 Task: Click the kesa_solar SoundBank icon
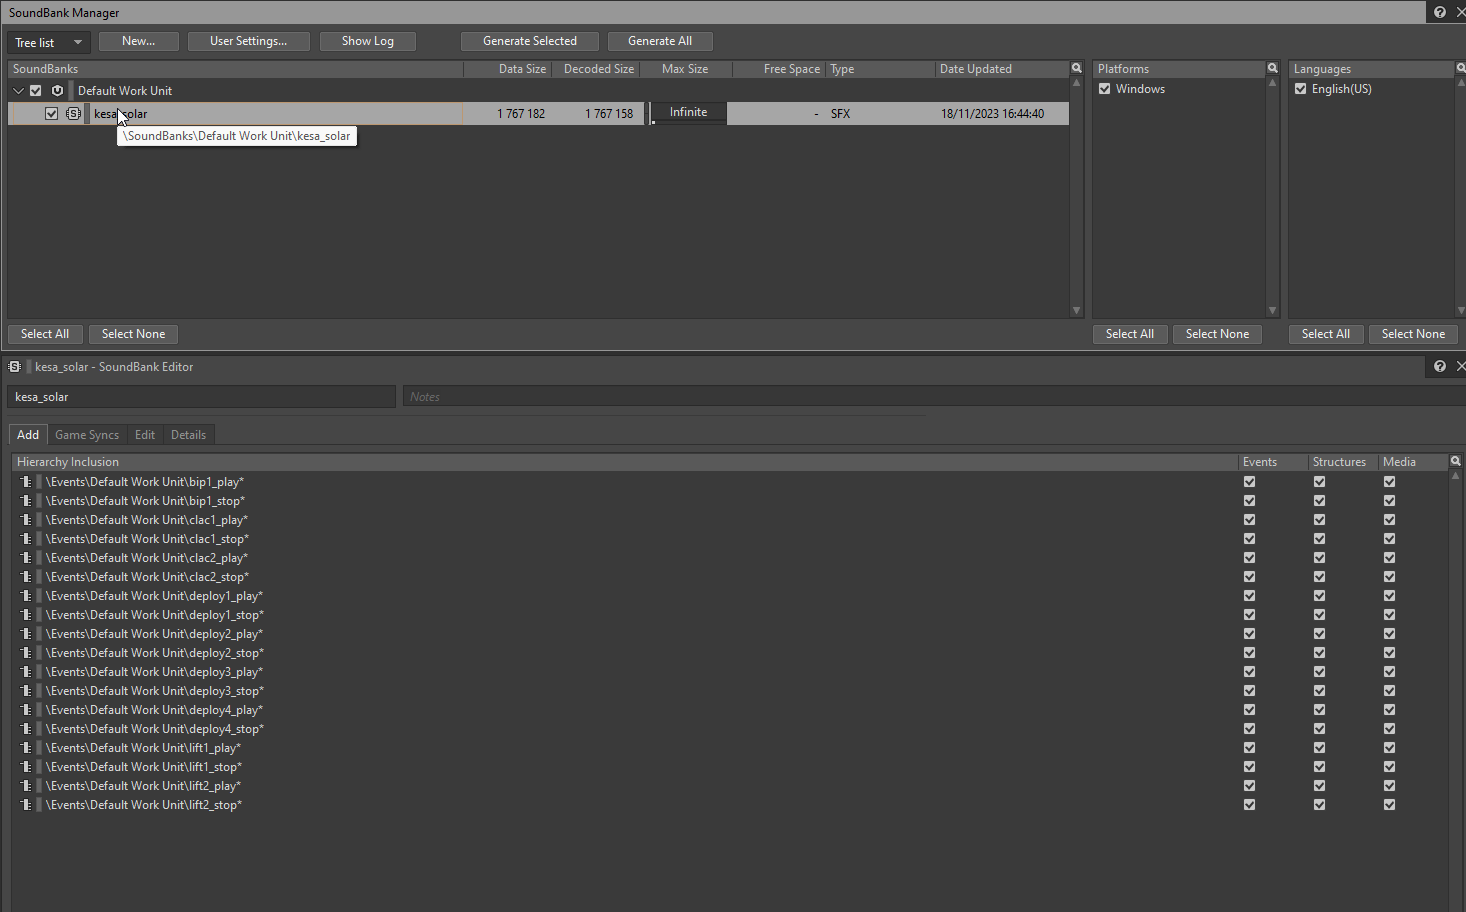point(73,114)
